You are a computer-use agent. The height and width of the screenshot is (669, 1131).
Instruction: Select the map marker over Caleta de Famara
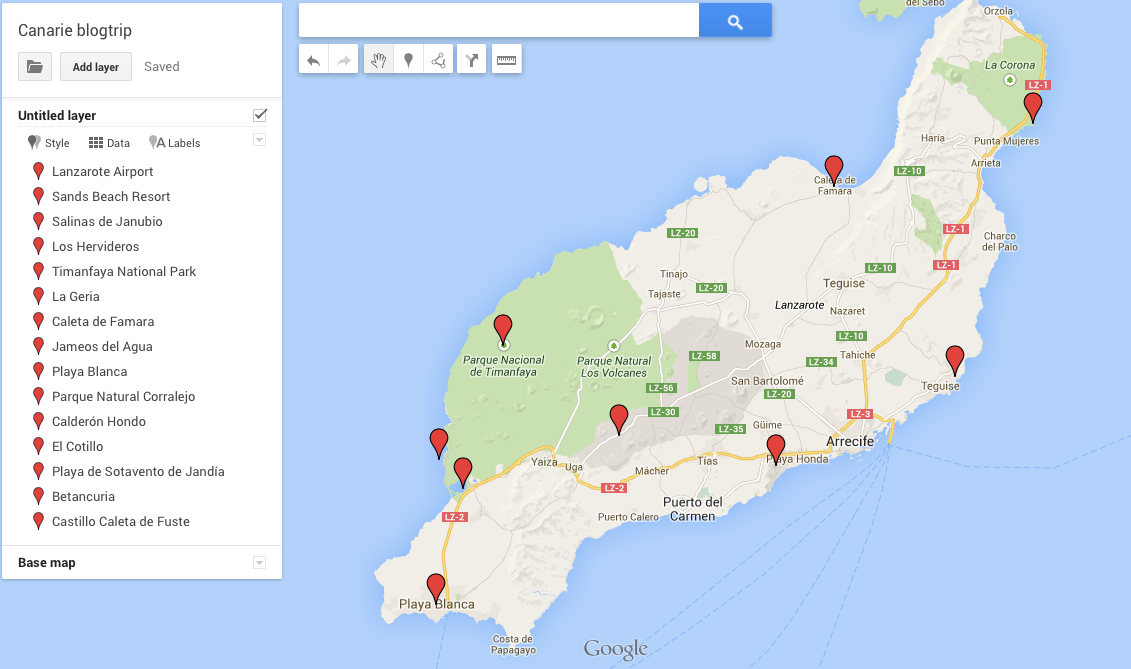834,170
